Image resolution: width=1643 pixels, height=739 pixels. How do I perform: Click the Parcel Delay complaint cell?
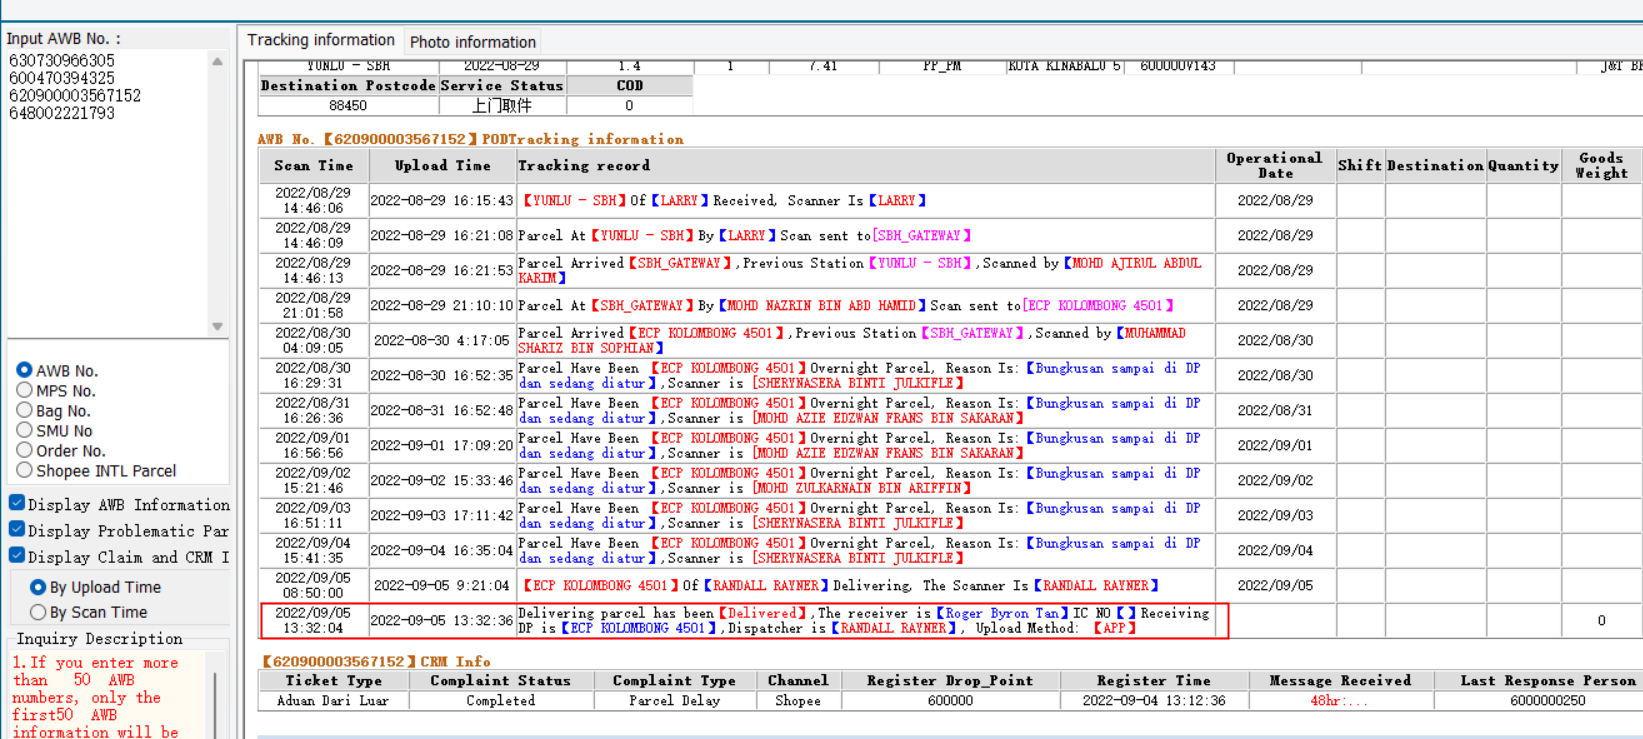pos(675,701)
